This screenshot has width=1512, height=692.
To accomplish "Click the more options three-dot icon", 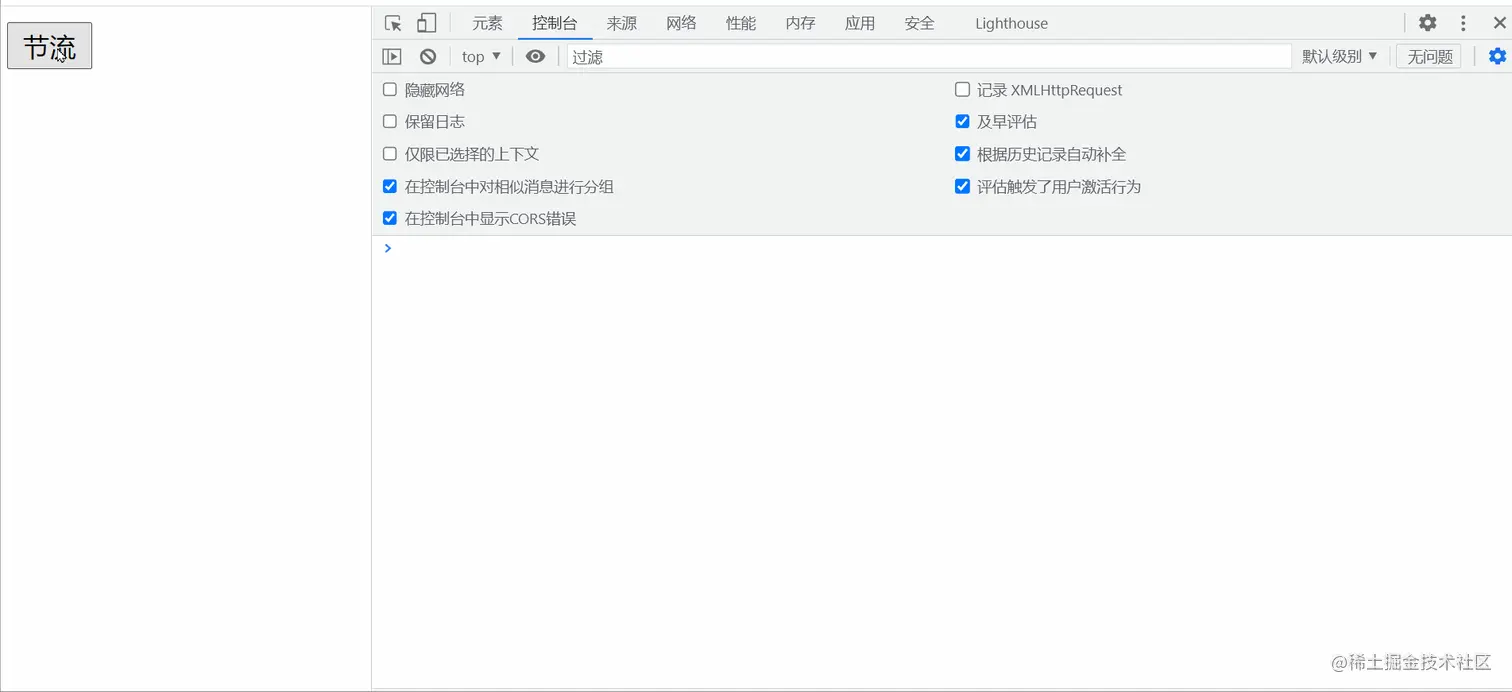I will (x=1462, y=22).
